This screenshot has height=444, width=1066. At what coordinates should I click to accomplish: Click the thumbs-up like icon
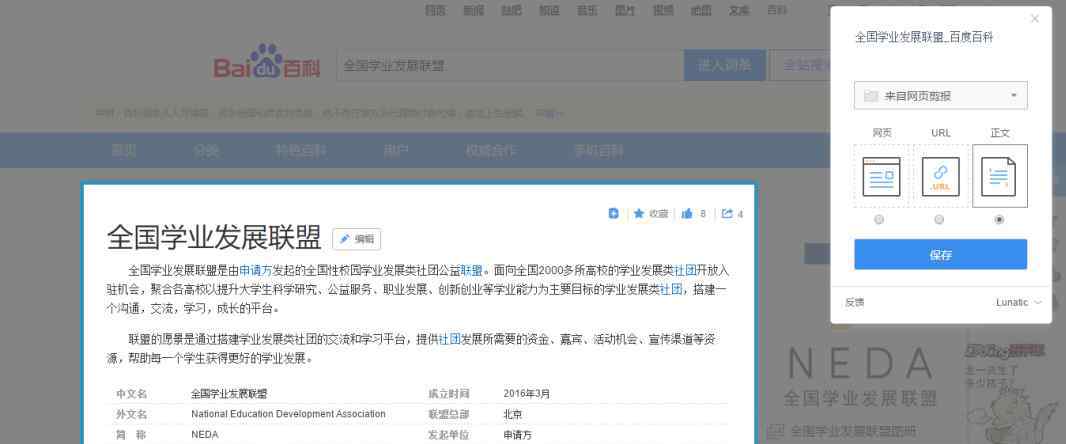(687, 214)
